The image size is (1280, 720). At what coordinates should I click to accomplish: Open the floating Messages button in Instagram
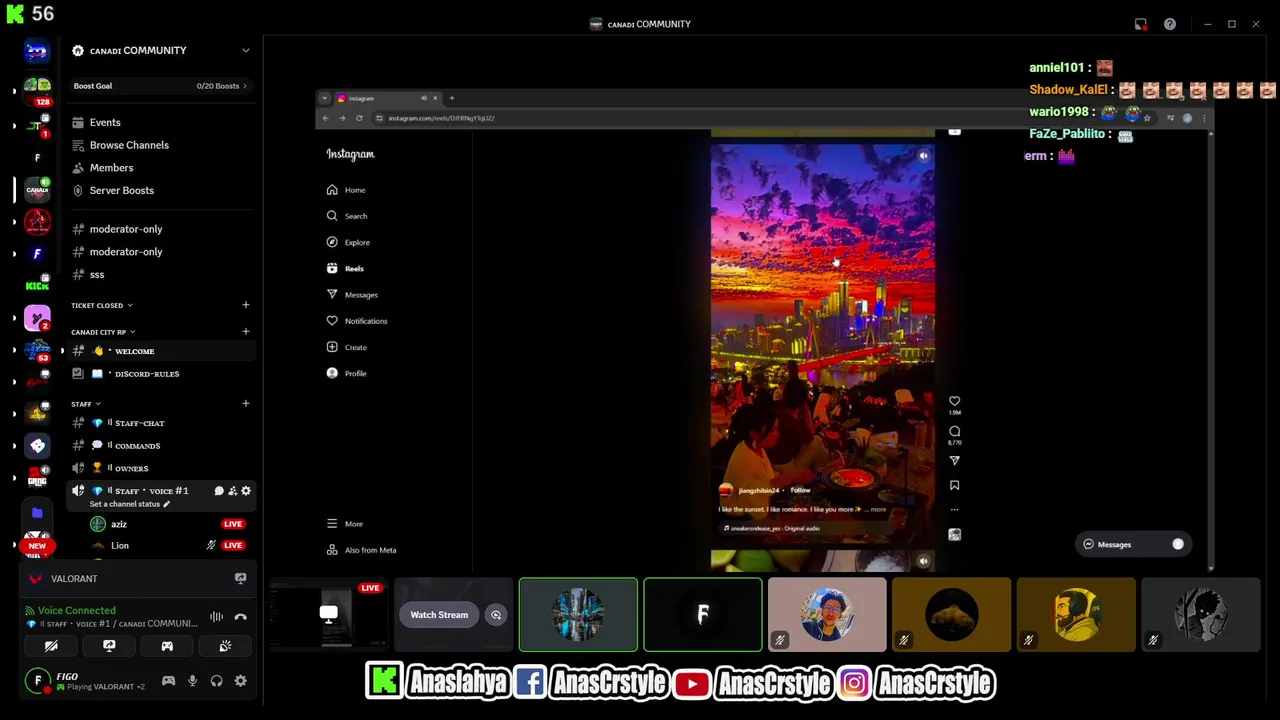click(1135, 544)
